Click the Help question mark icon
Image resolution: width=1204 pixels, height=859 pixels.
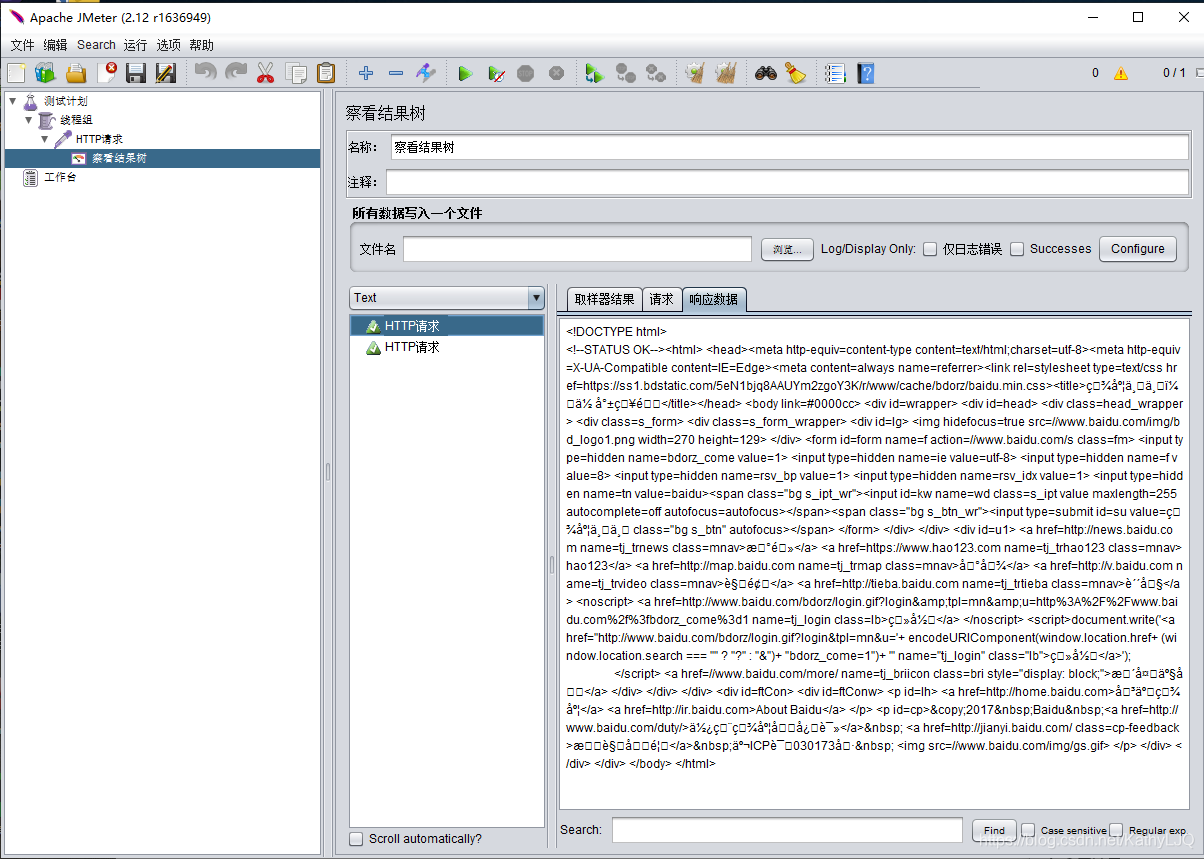[866, 73]
